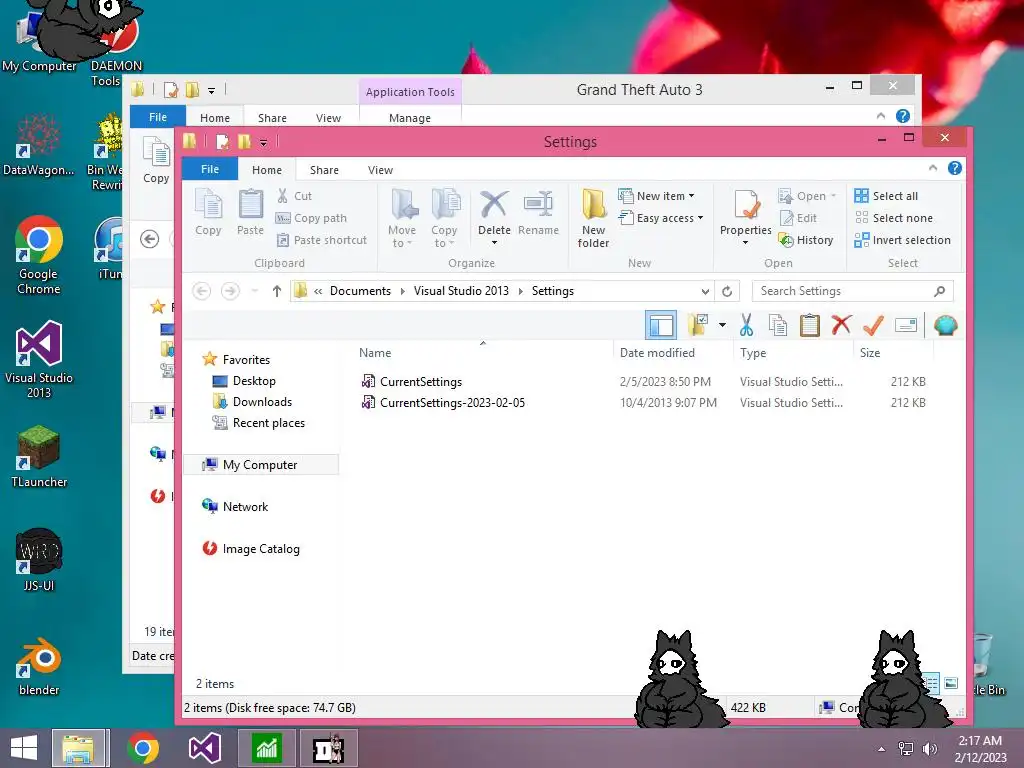Click Visual Studio 2013 breadcrumb in address bar
Screen dimensions: 1024x768
461,291
